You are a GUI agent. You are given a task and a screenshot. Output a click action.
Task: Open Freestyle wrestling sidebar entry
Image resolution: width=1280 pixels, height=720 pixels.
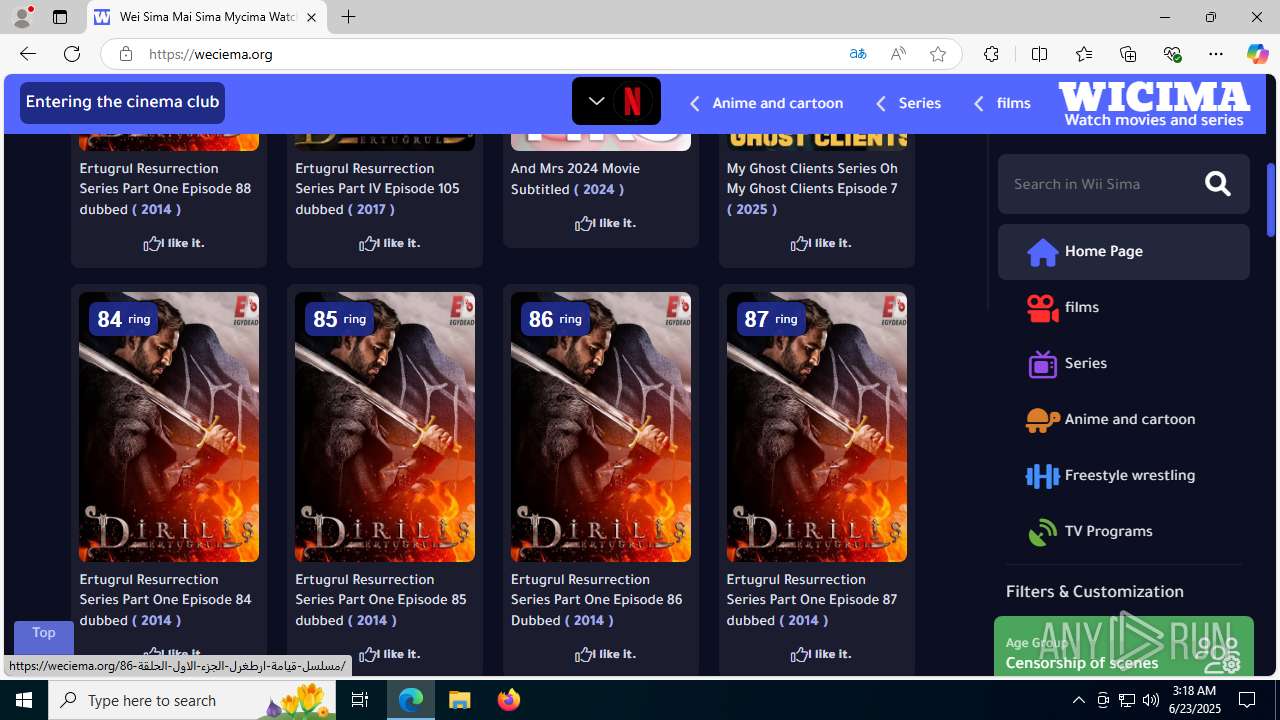[1123, 475]
